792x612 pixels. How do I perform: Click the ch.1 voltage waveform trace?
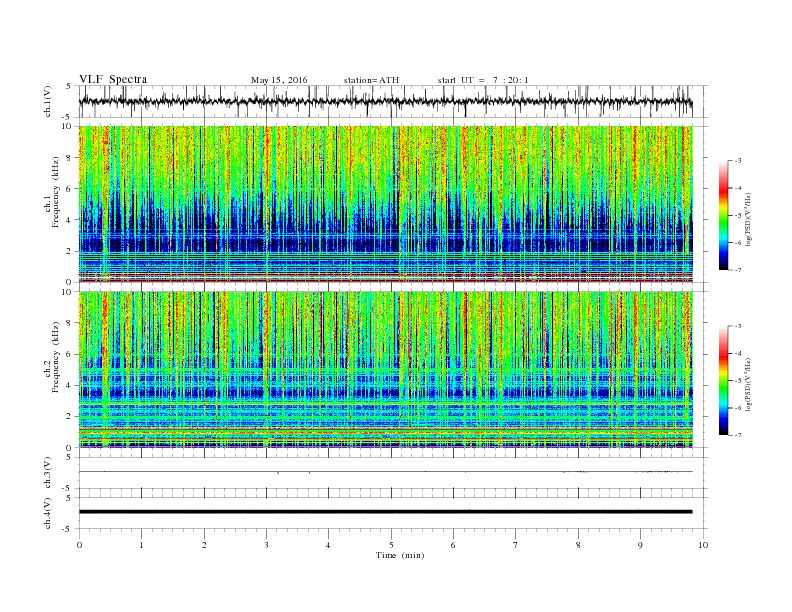pos(385,101)
